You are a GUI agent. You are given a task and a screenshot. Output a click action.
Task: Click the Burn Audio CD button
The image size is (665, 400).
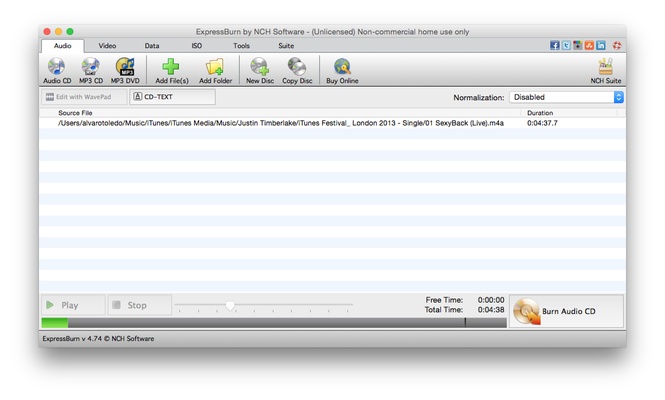566,311
